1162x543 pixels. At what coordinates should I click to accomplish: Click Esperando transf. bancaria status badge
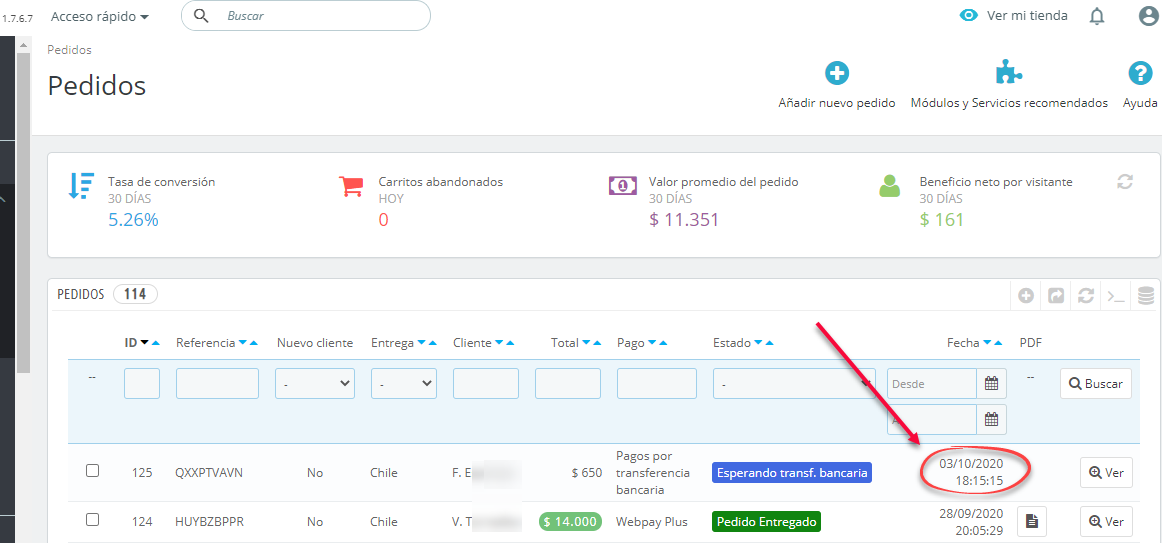pos(791,473)
